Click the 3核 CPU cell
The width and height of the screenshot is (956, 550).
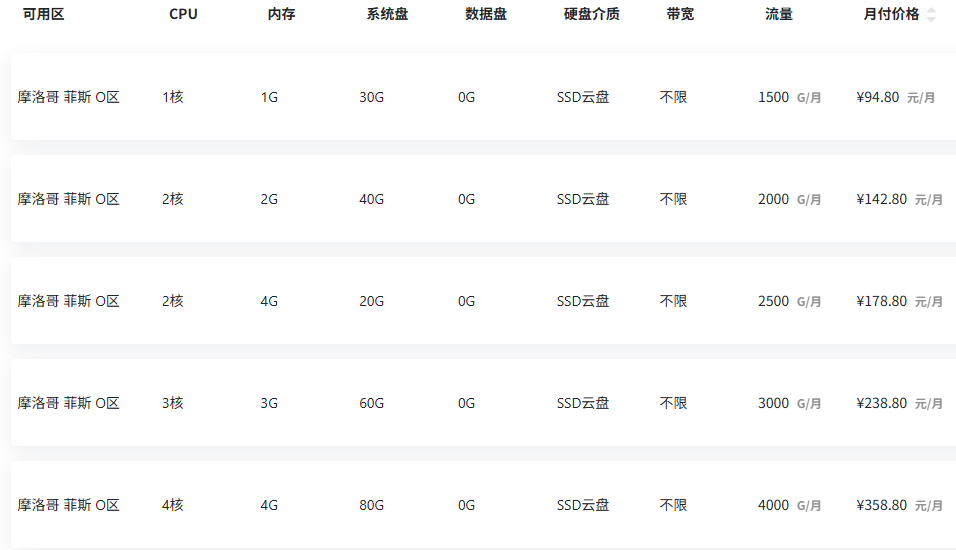coord(173,403)
